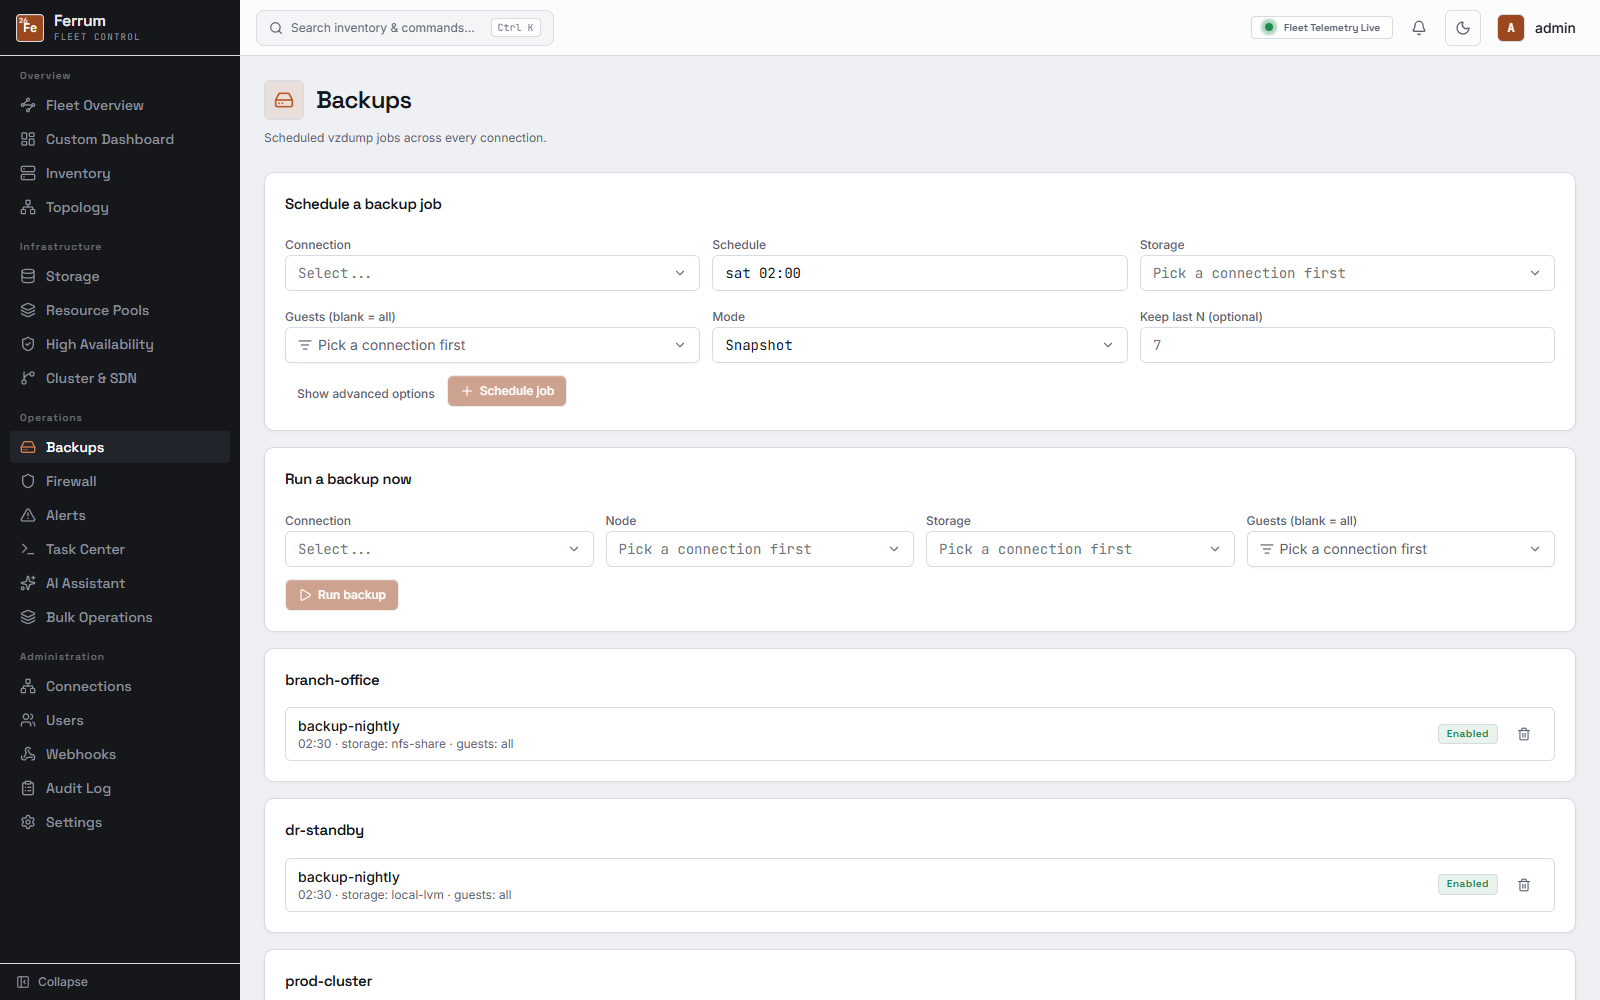Click the prod-cluster heading
Viewport: 1600px width, 1000px height.
point(328,981)
